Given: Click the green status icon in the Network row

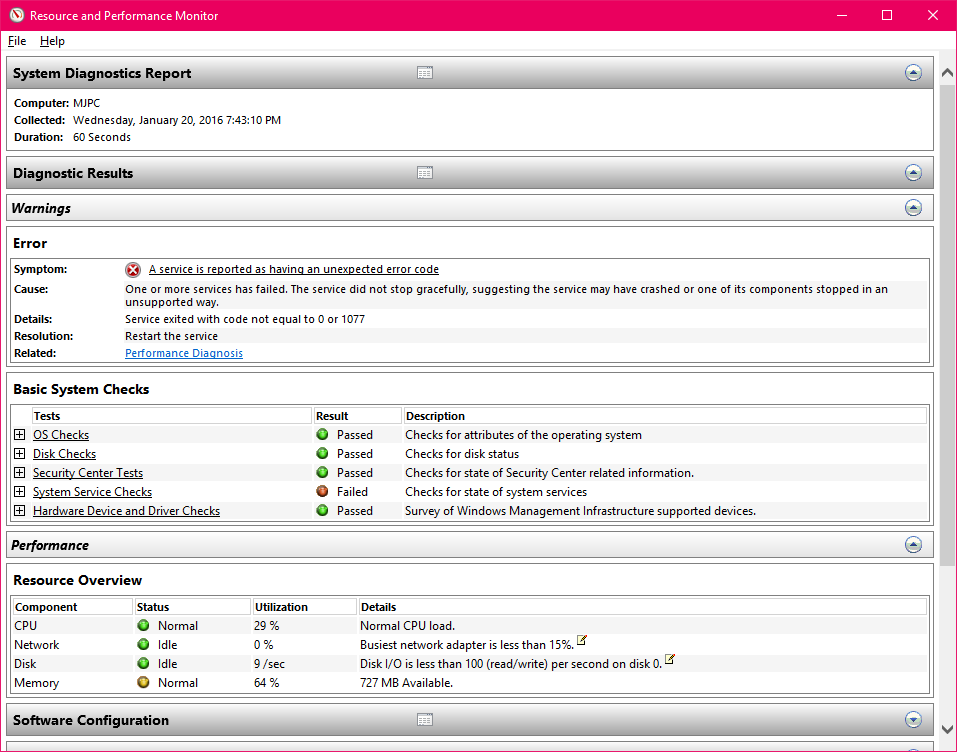Looking at the screenshot, I should (x=143, y=645).
